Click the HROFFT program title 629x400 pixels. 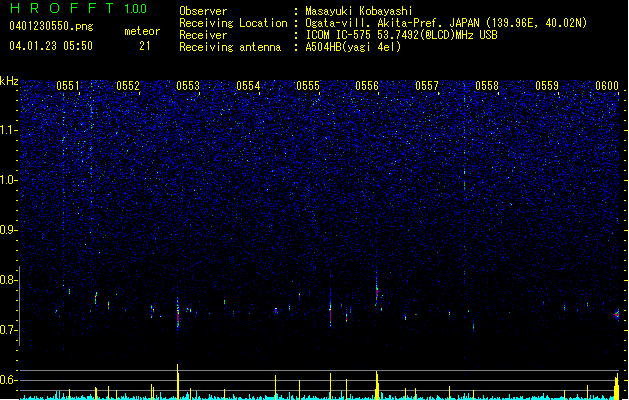point(62,8)
